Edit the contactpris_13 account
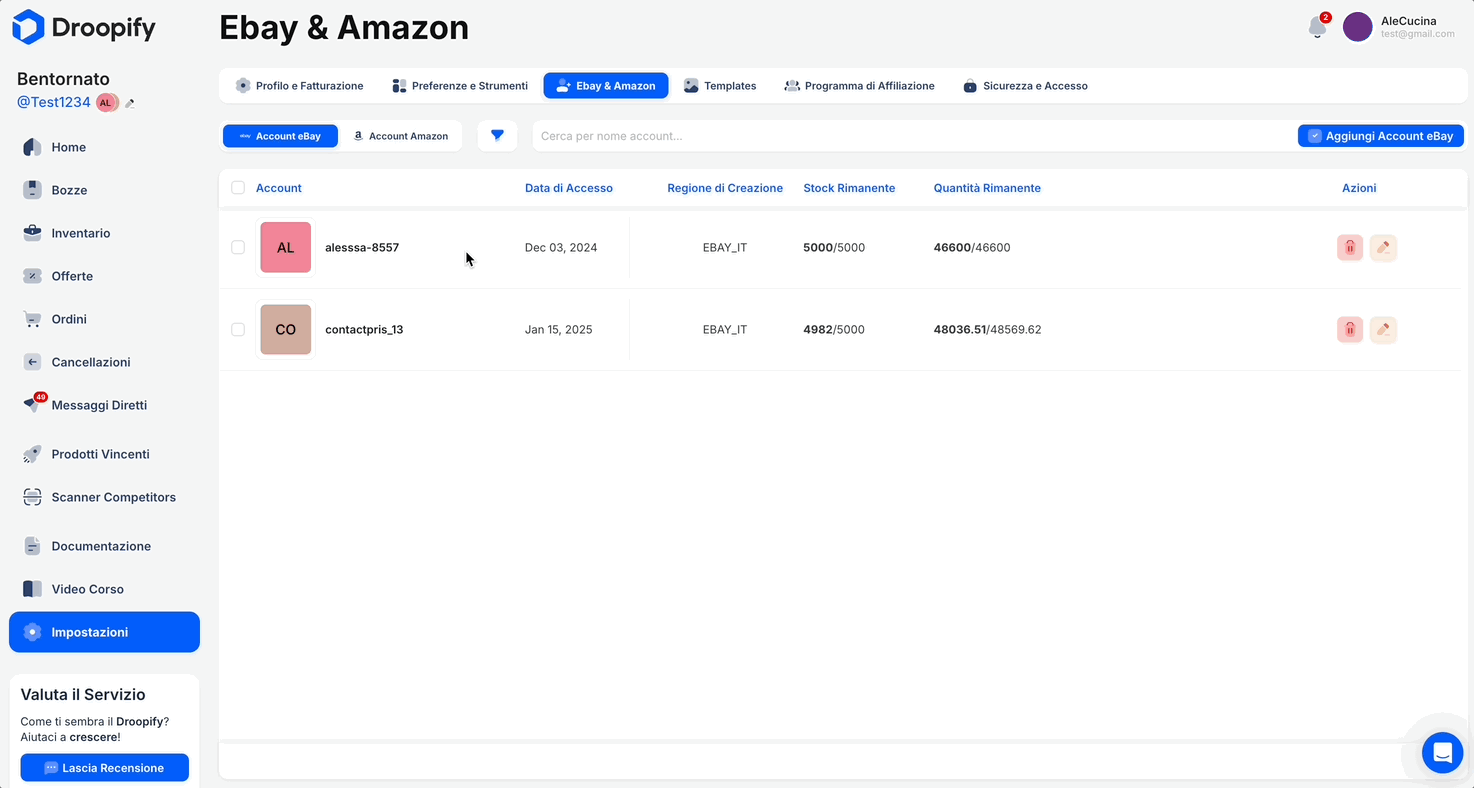This screenshot has height=788, width=1474. (1383, 329)
